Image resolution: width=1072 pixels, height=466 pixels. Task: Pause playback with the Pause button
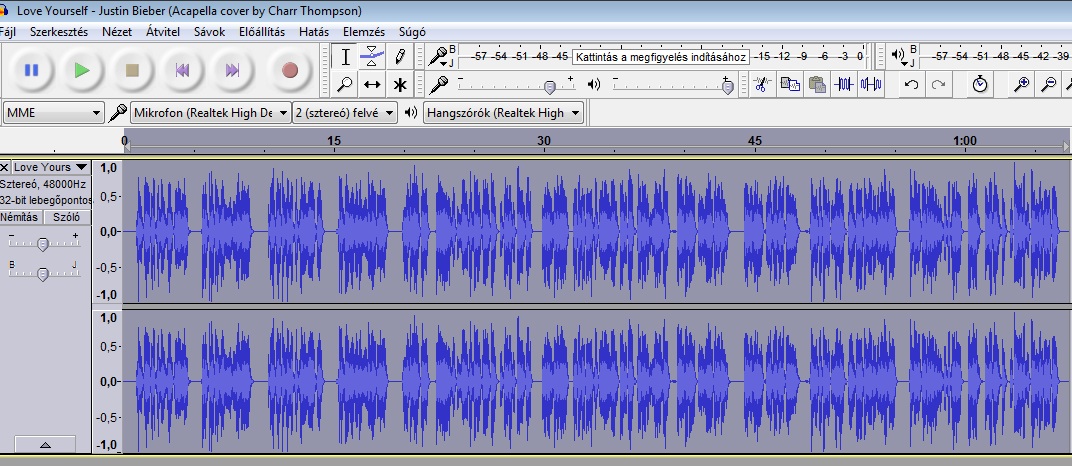pyautogui.click(x=31, y=70)
